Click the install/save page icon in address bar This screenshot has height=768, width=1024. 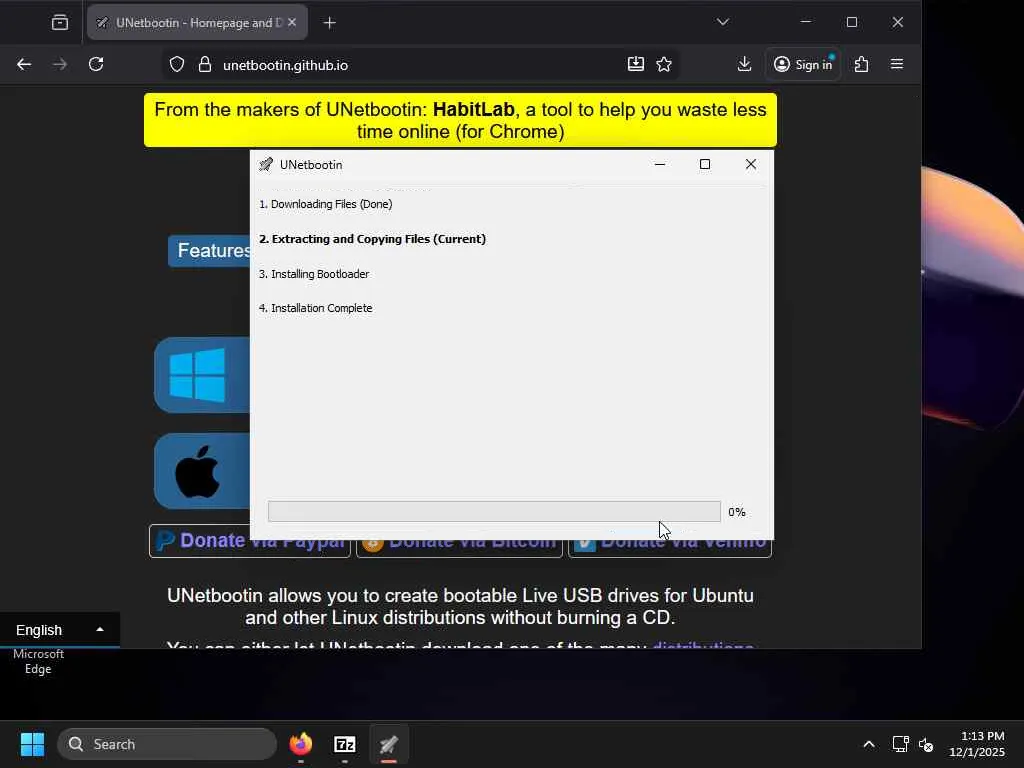coord(635,64)
